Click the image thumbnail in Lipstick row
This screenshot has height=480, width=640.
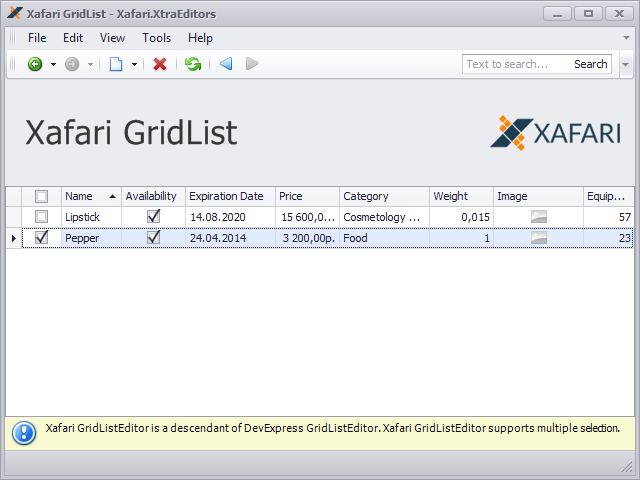pyautogui.click(x=539, y=217)
